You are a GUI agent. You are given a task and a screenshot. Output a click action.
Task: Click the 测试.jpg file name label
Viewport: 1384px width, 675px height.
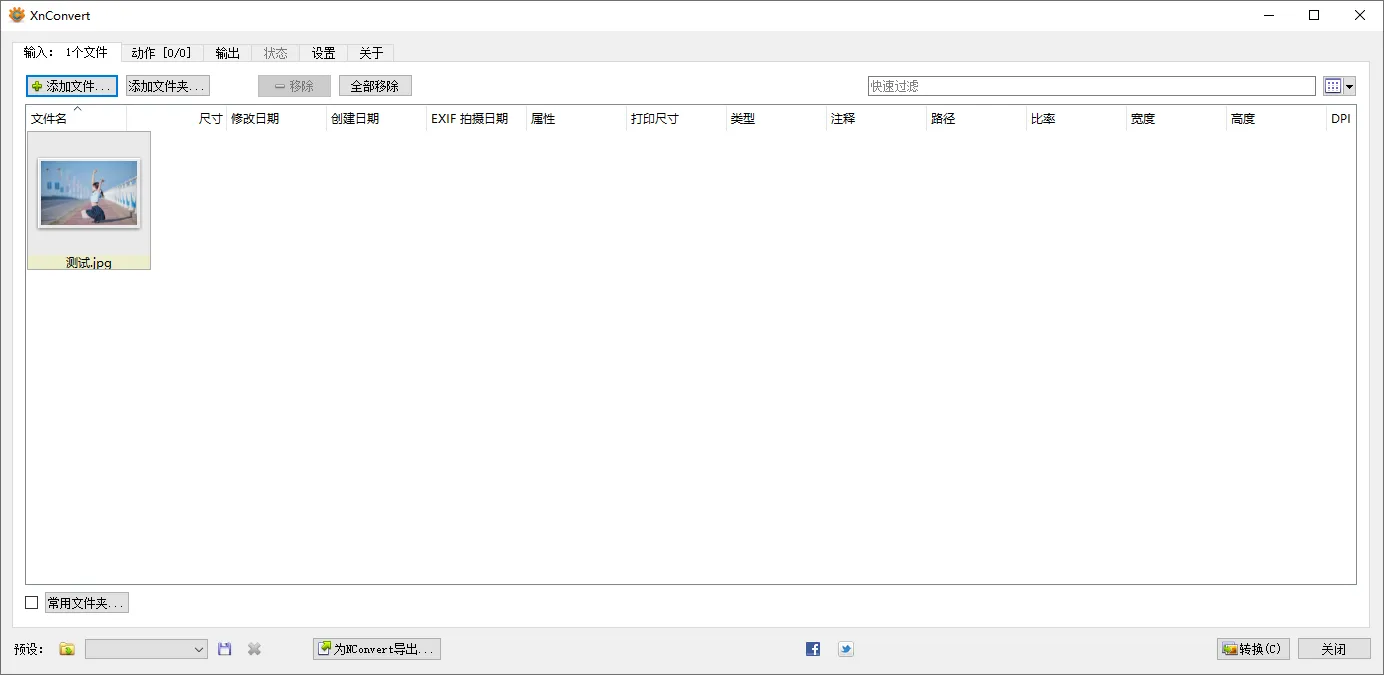tap(89, 263)
